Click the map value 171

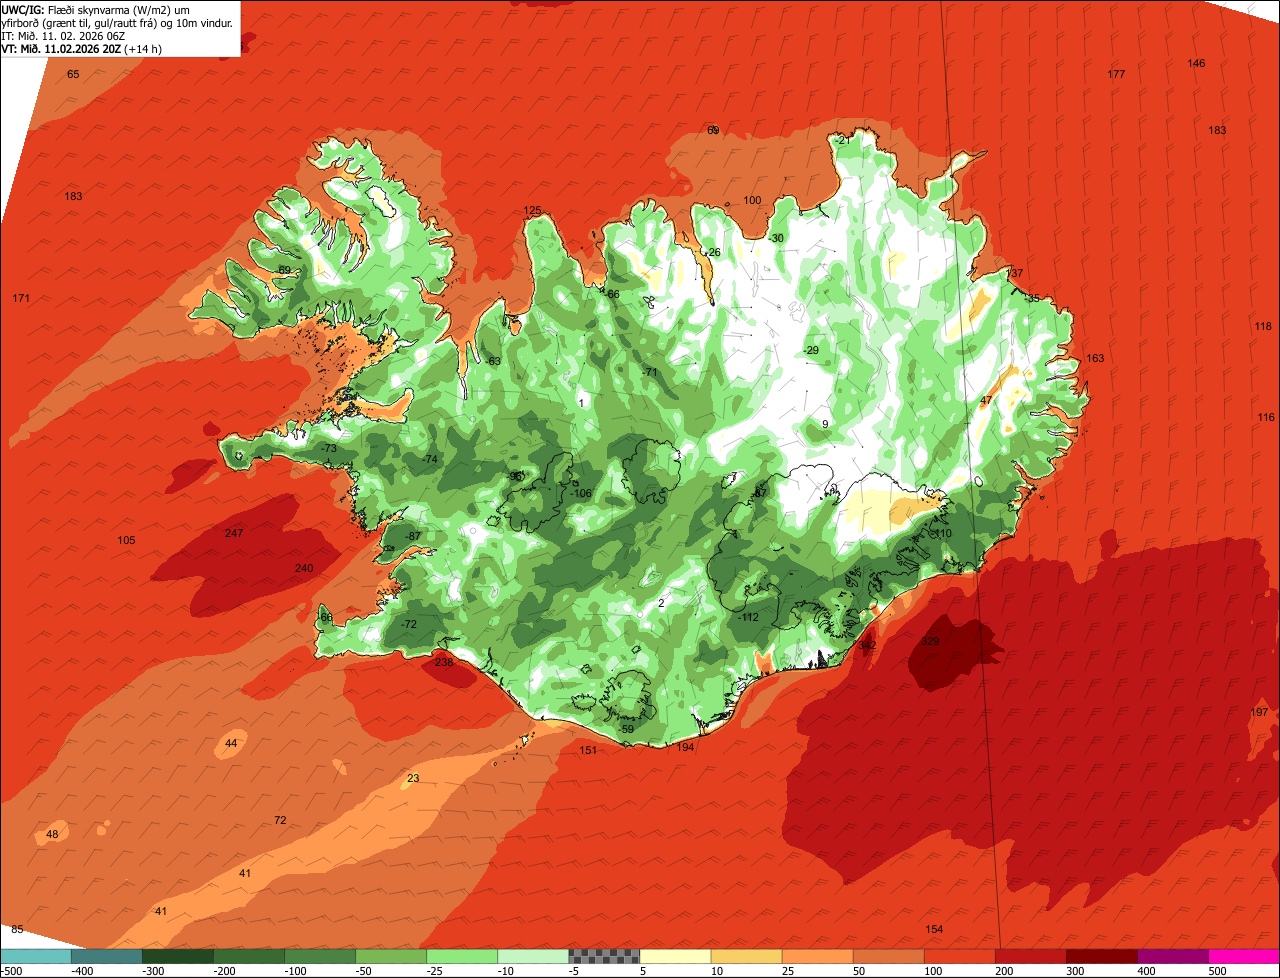pos(21,298)
